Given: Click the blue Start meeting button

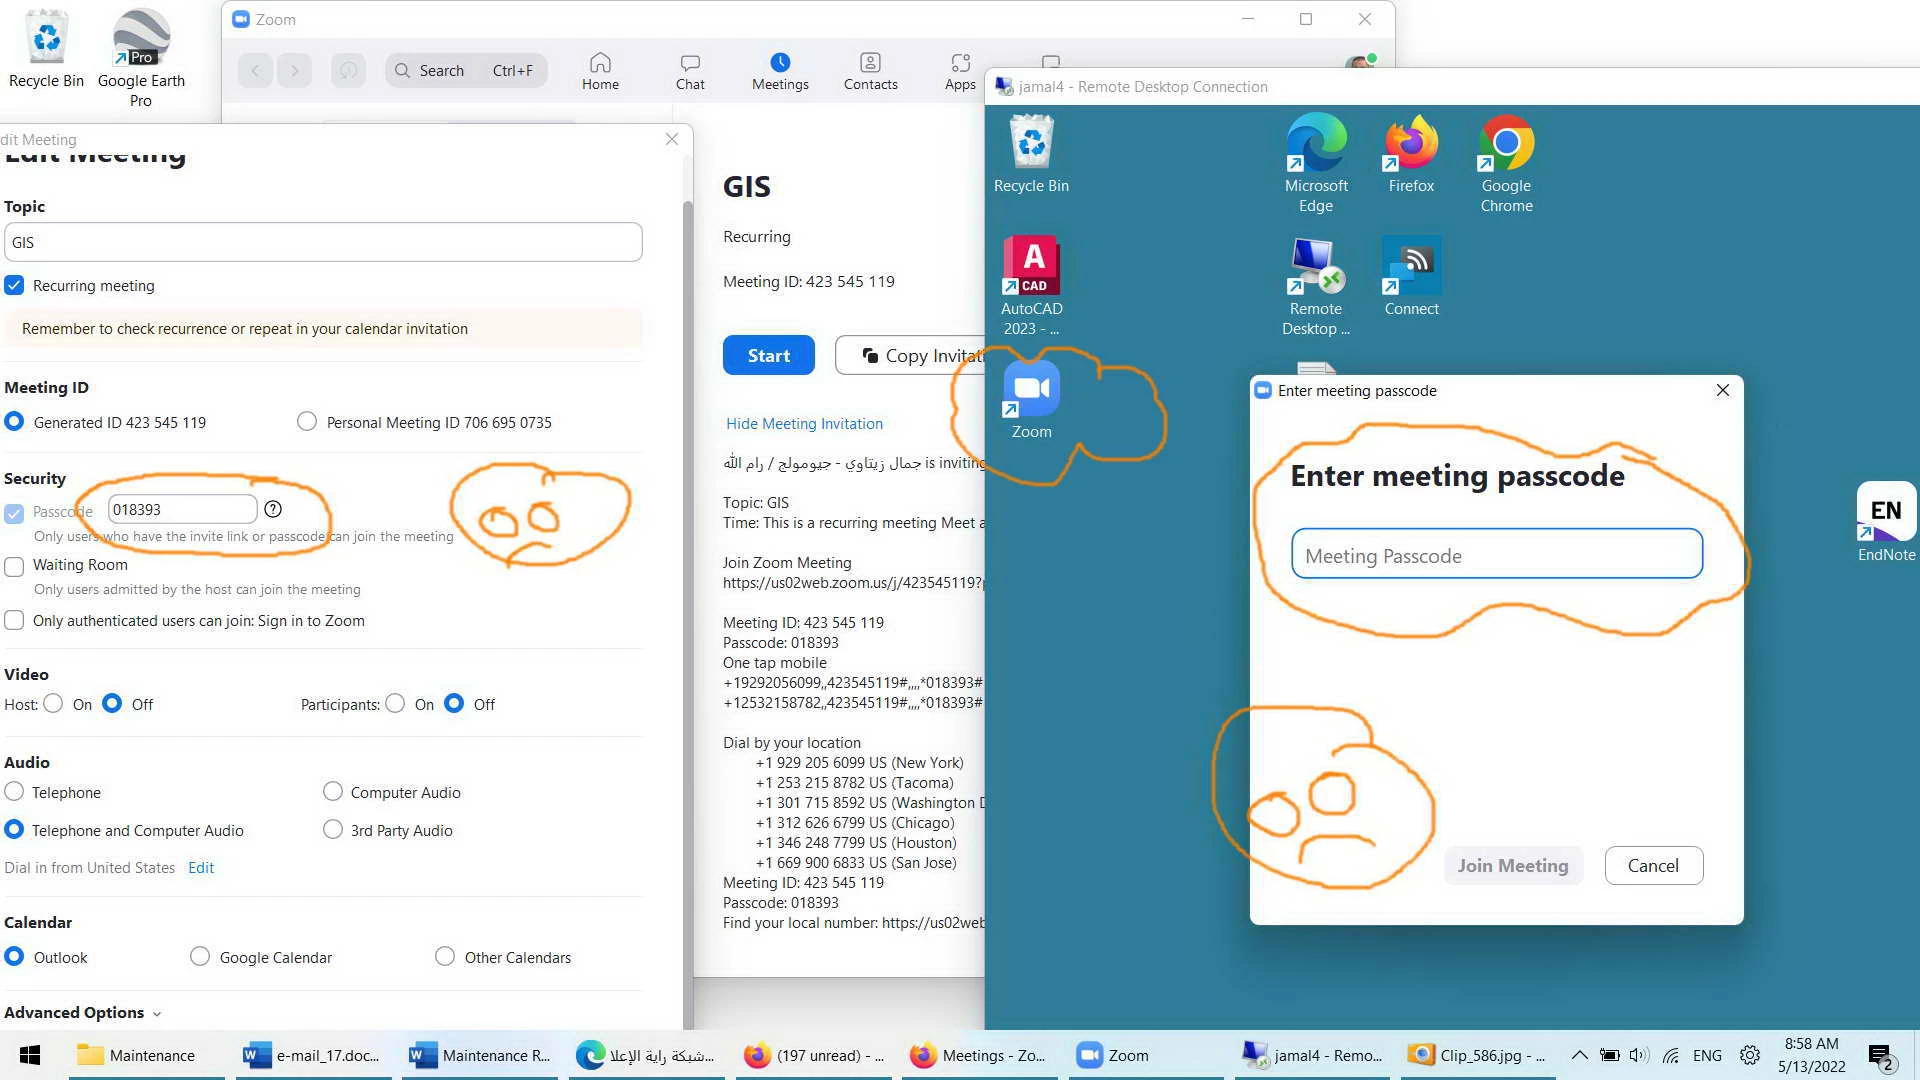Looking at the screenshot, I should [768, 356].
